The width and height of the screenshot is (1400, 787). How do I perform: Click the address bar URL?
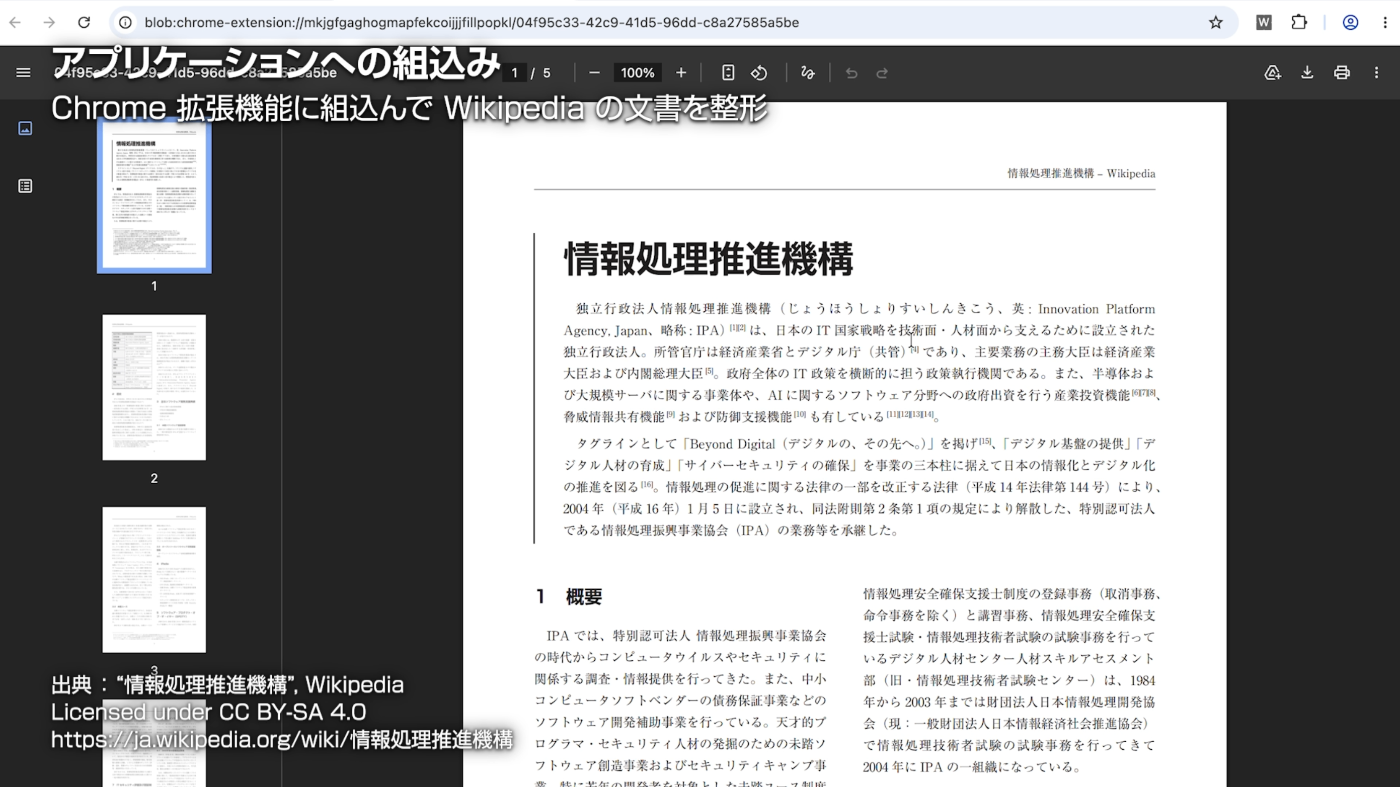point(471,22)
